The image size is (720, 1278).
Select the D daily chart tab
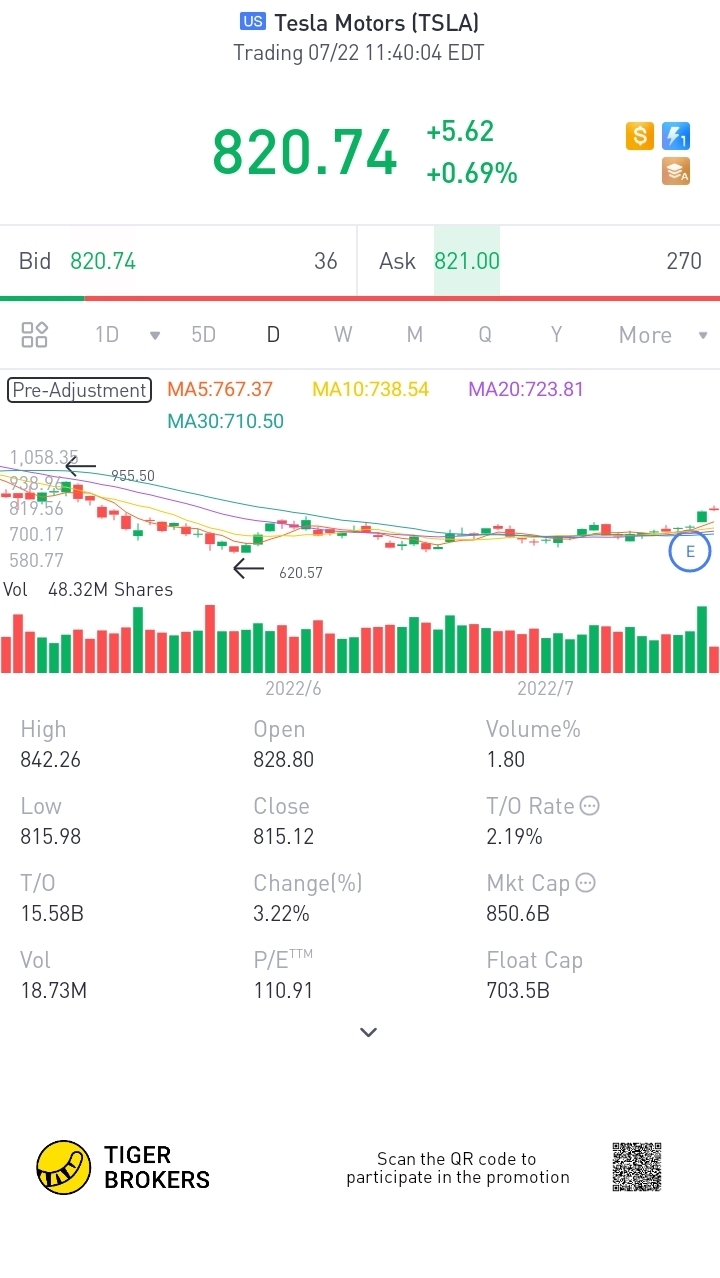[x=273, y=335]
